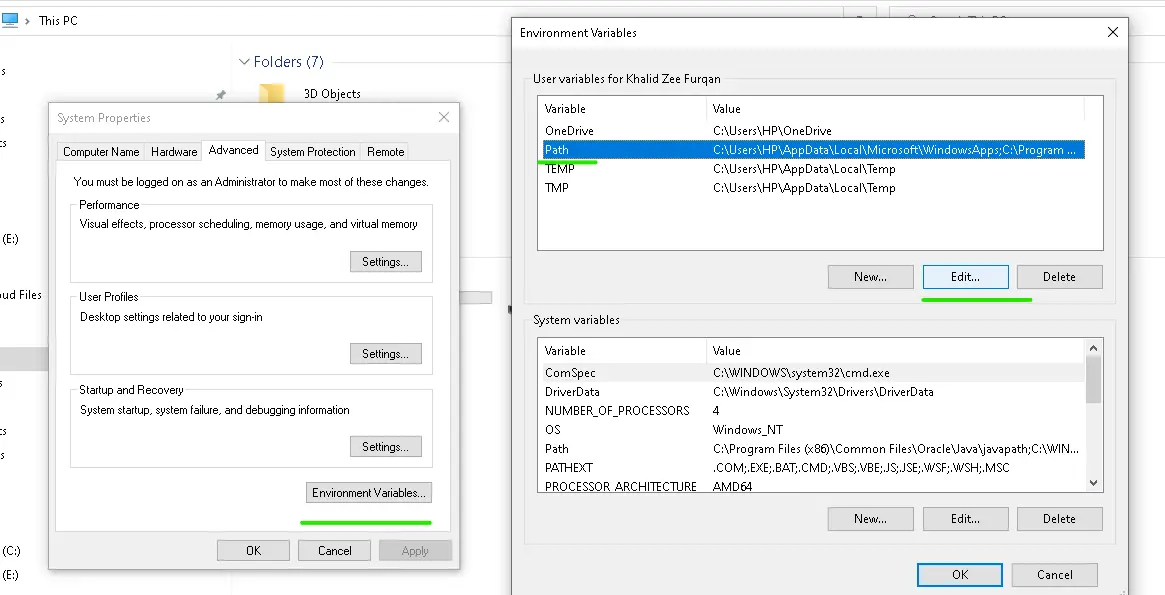Switch to the Computer Name tab

click(101, 152)
